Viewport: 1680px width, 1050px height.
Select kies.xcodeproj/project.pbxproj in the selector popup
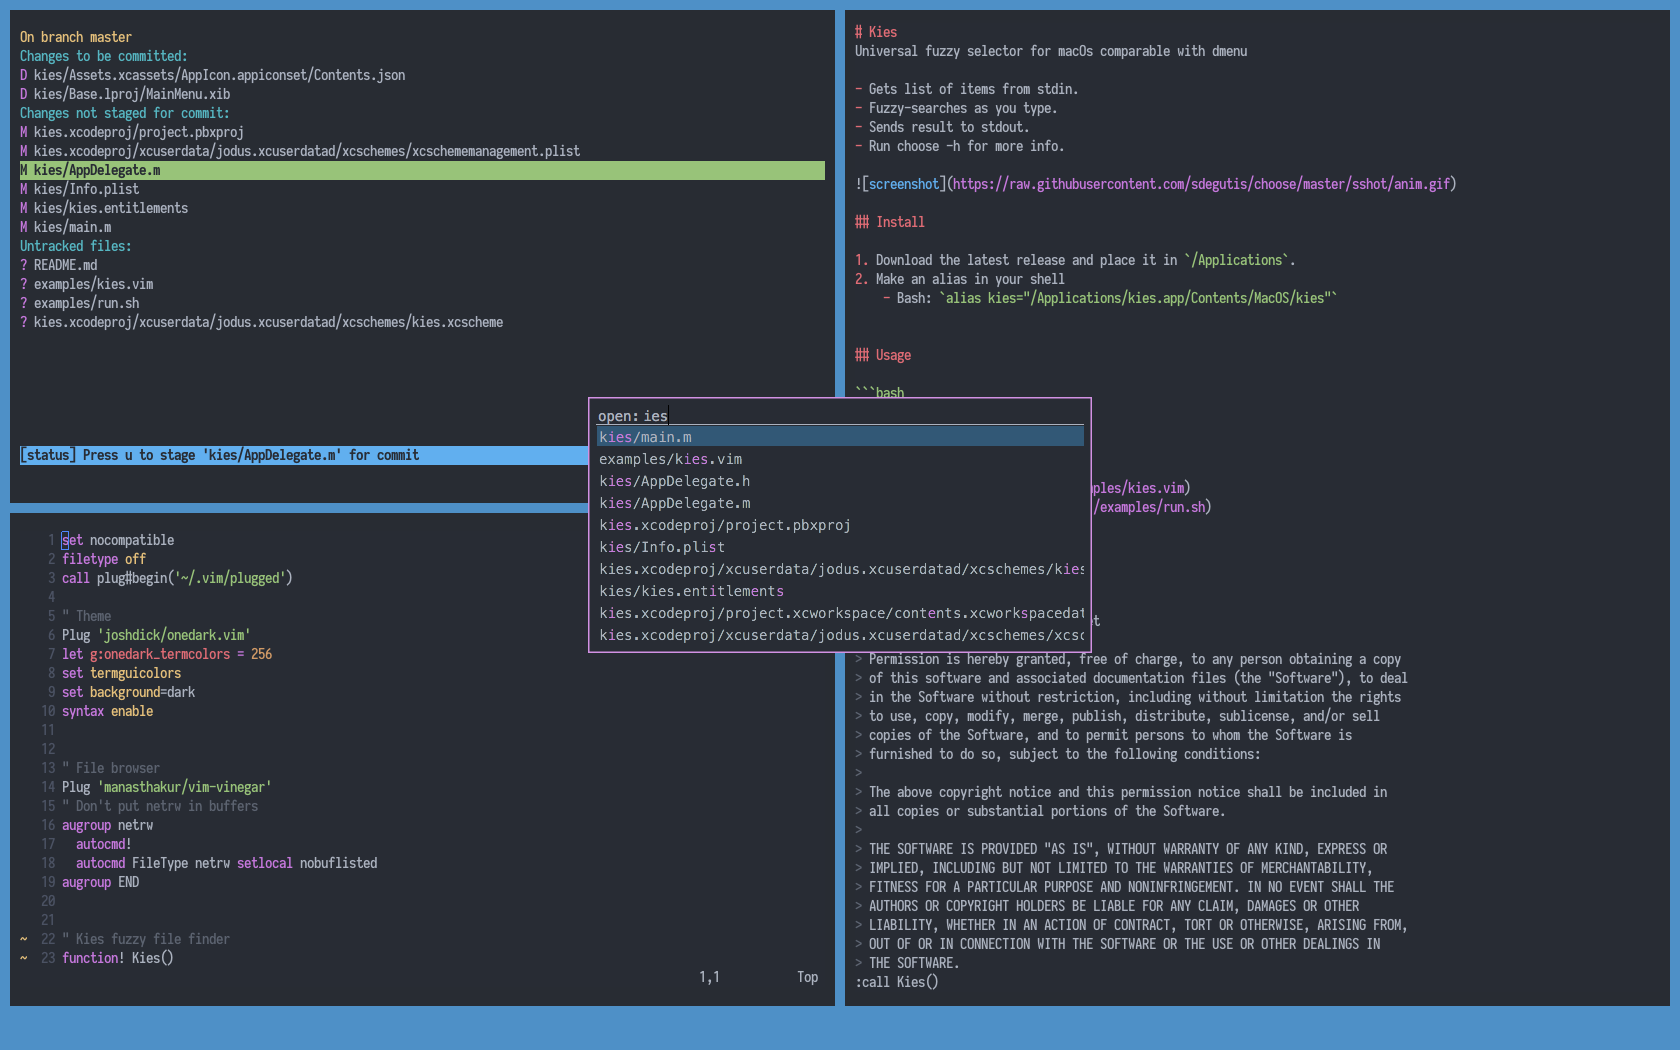840,525
